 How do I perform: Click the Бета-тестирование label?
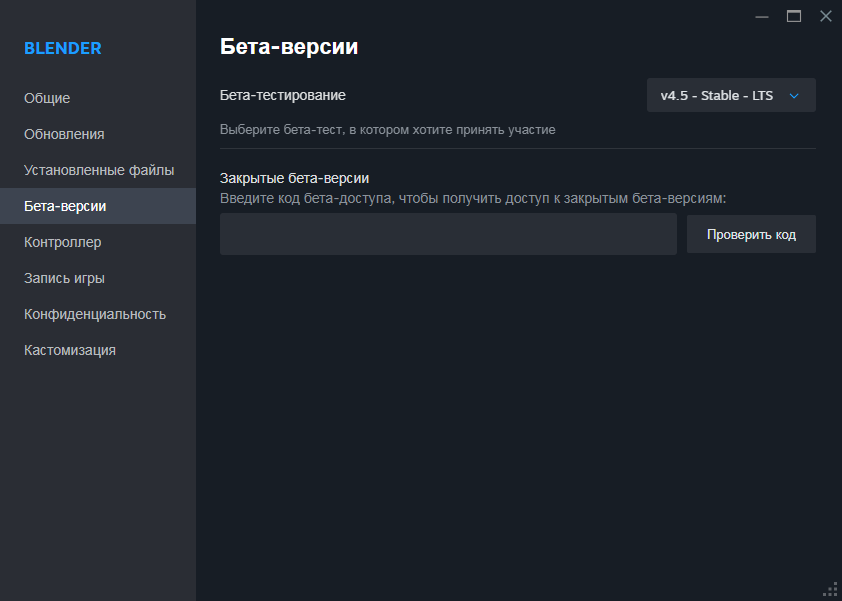pos(283,95)
